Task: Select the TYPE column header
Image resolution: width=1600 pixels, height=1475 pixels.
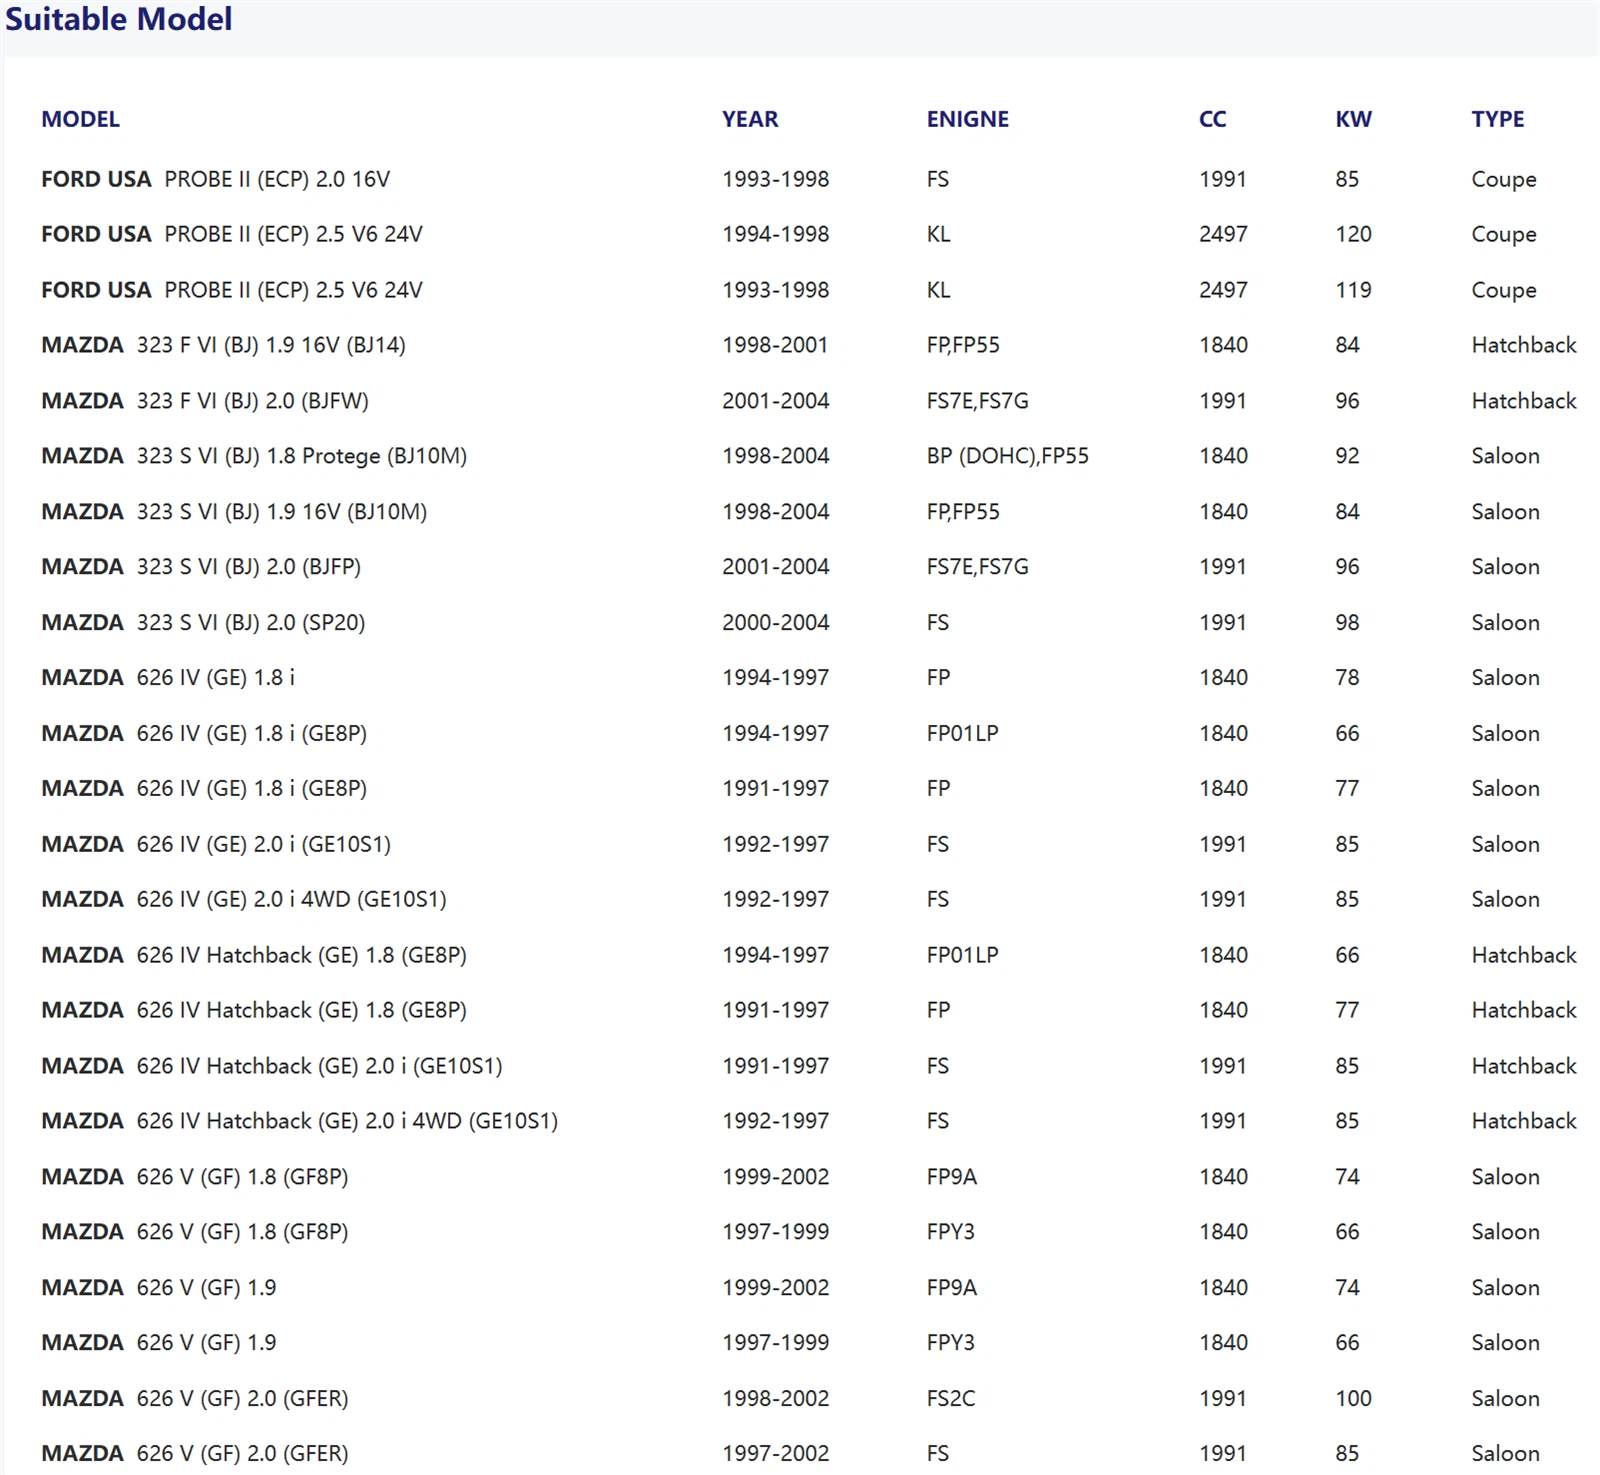Action: click(x=1497, y=119)
